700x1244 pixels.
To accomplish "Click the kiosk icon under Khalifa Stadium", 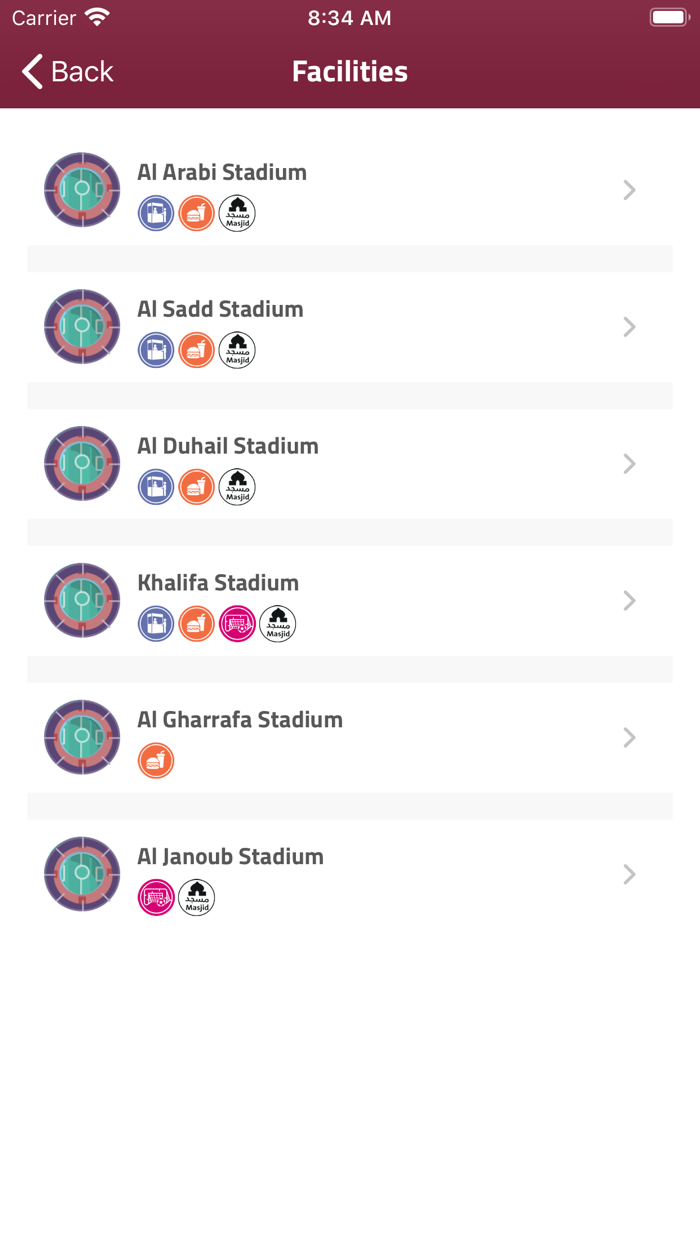I will (156, 623).
